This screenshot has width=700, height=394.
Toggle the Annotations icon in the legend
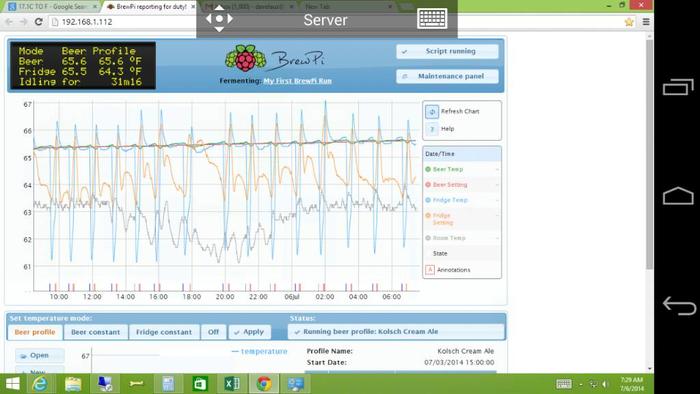pos(430,270)
